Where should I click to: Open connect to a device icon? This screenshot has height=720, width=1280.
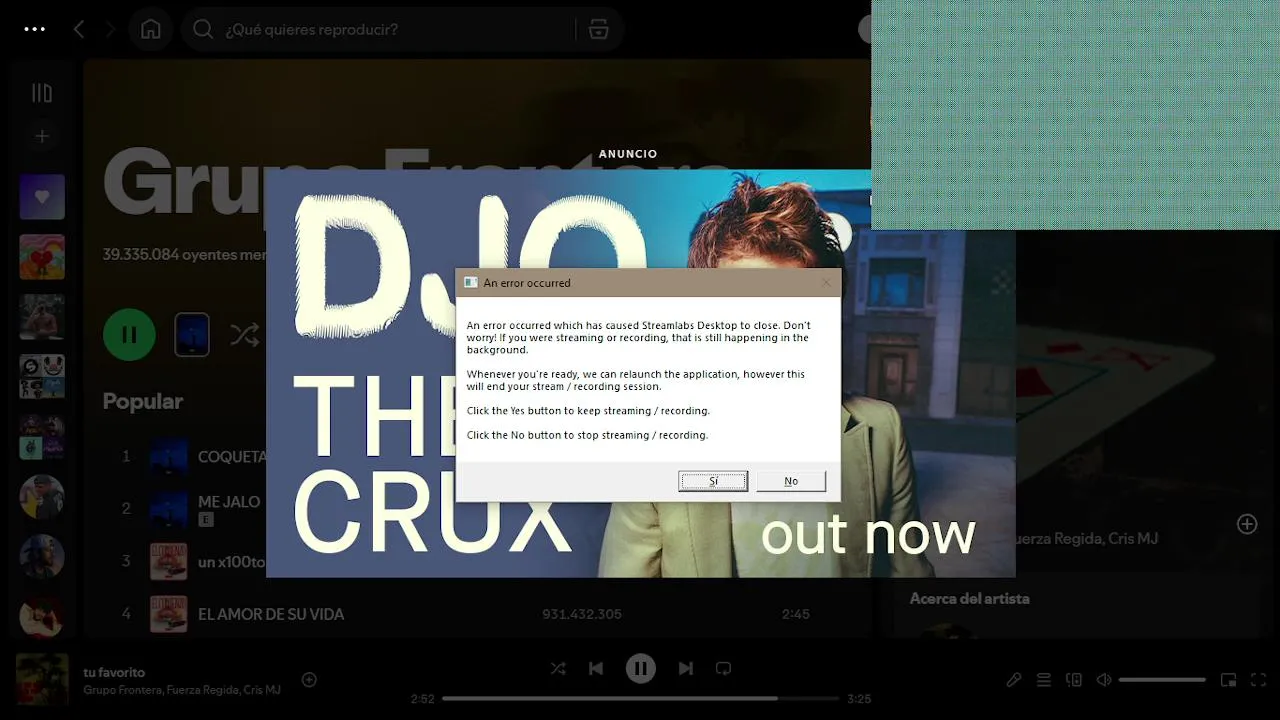click(x=1074, y=680)
